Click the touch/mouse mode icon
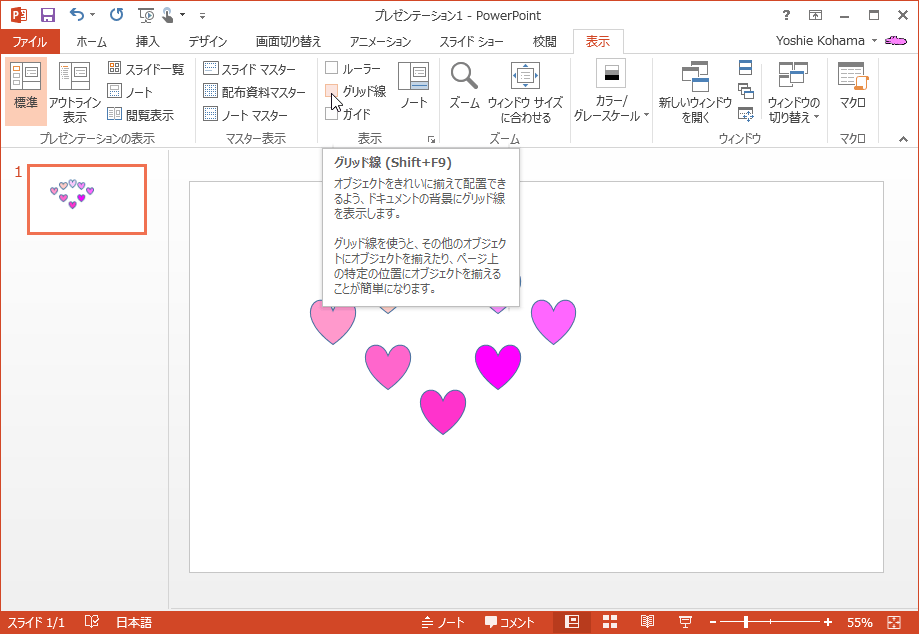Viewport: 919px width, 634px height. 168,15
